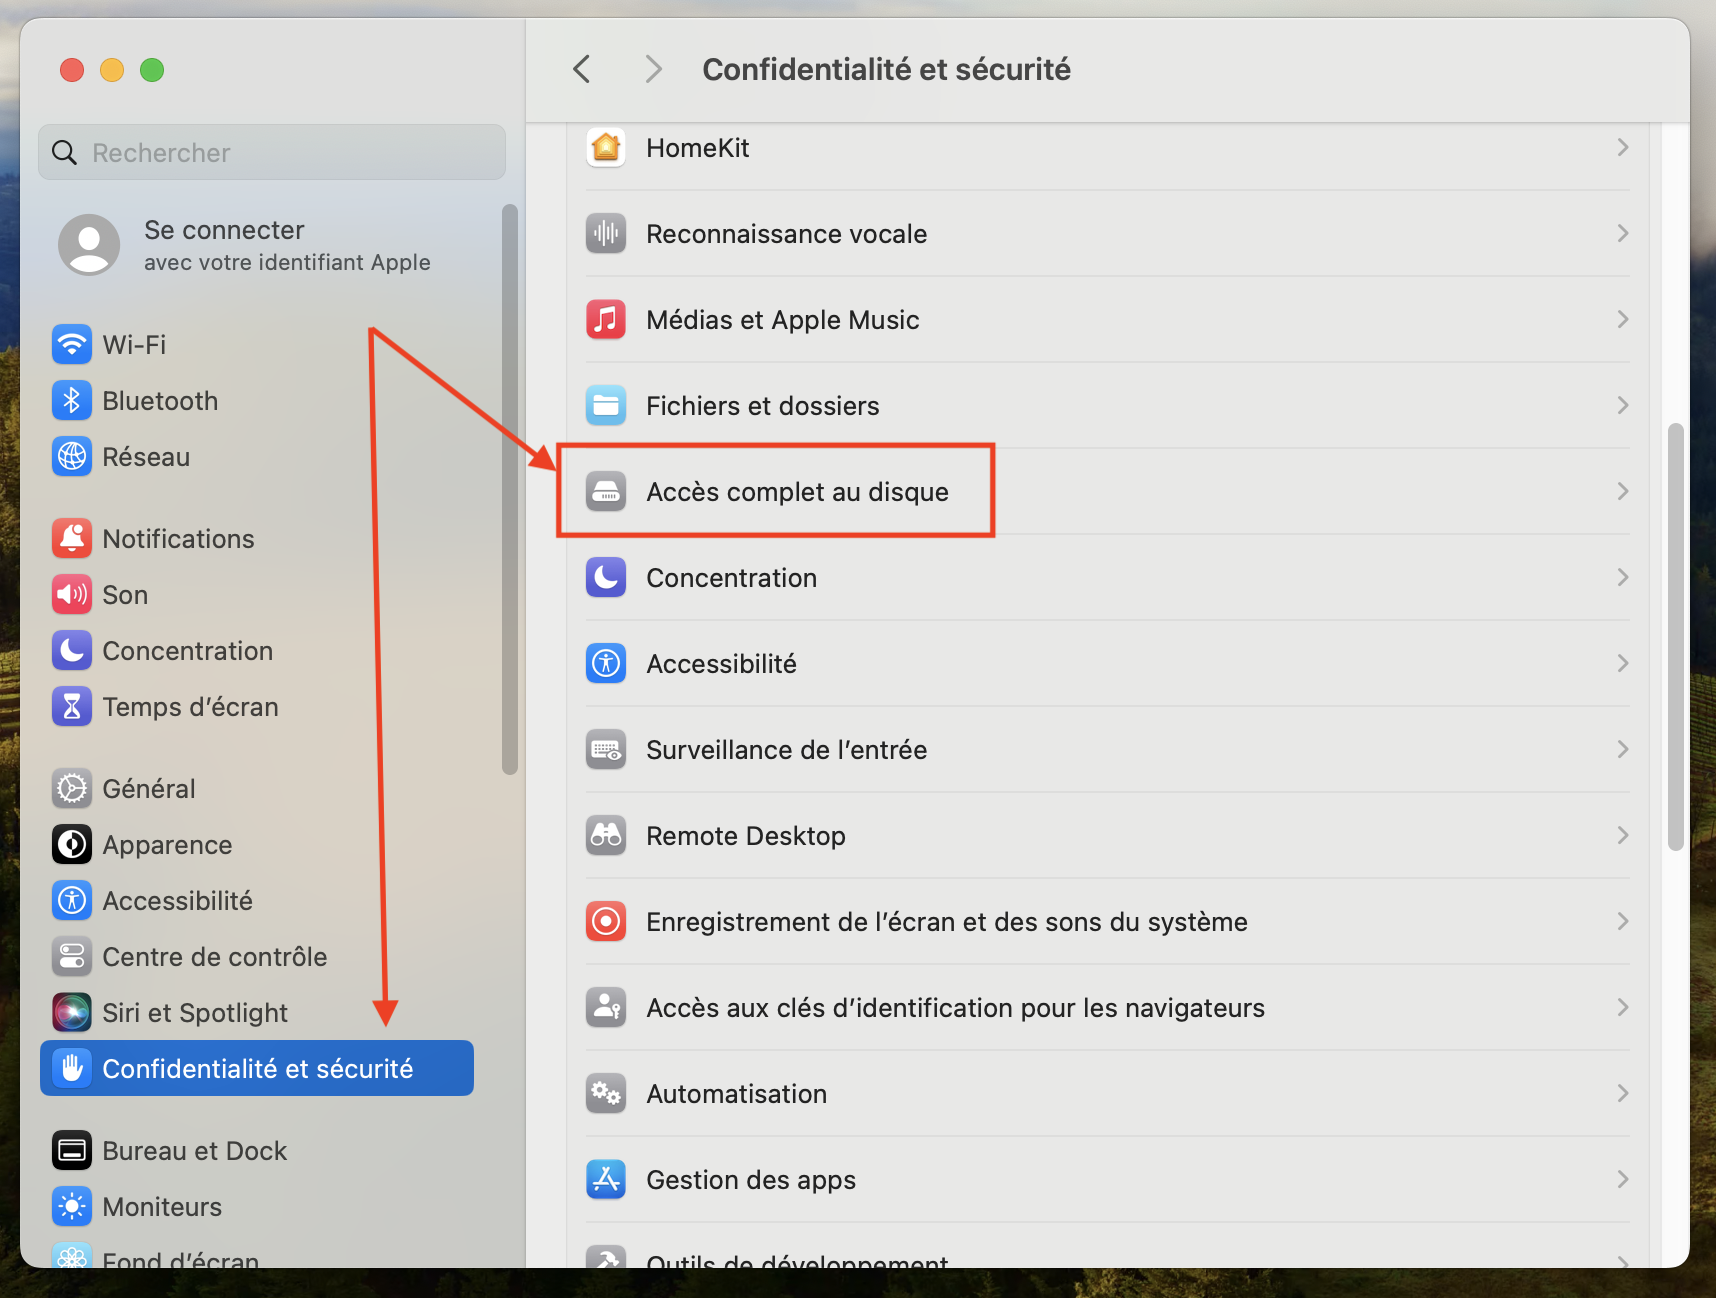
Task: Click the Accès complet au disque drive icon
Action: pyautogui.click(x=606, y=492)
